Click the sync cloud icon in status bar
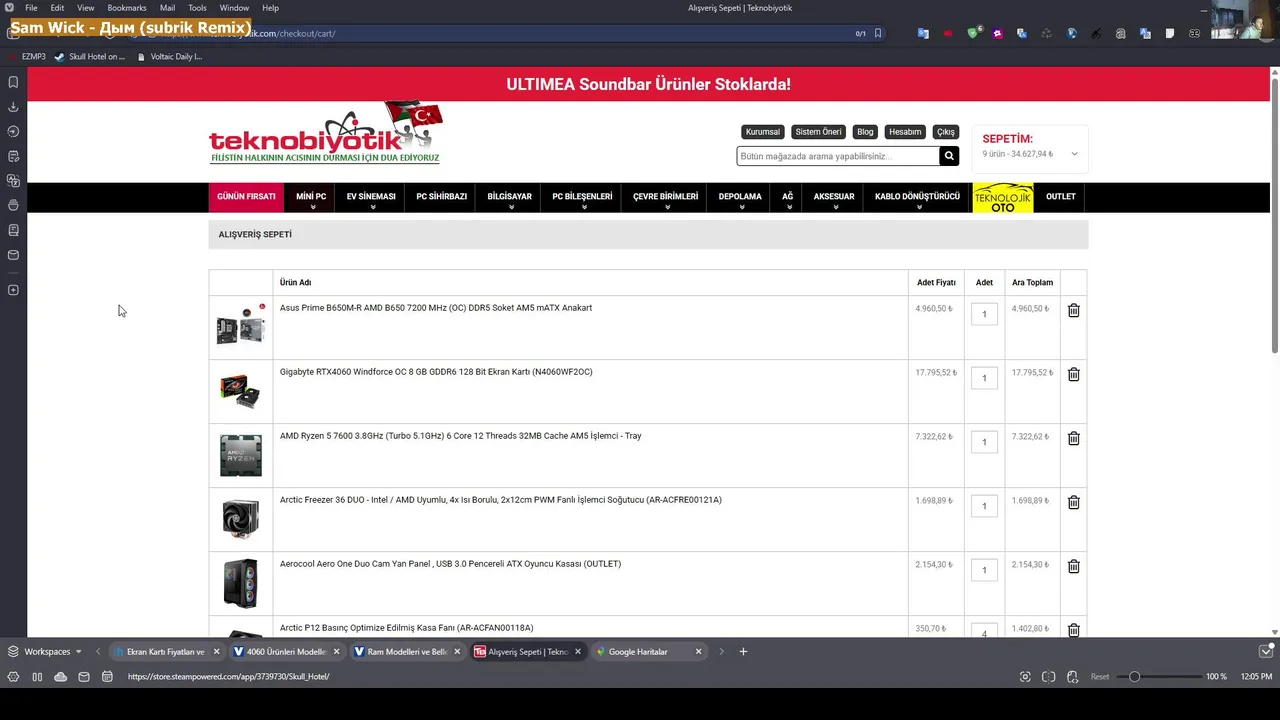The width and height of the screenshot is (1280, 720). [x=60, y=677]
